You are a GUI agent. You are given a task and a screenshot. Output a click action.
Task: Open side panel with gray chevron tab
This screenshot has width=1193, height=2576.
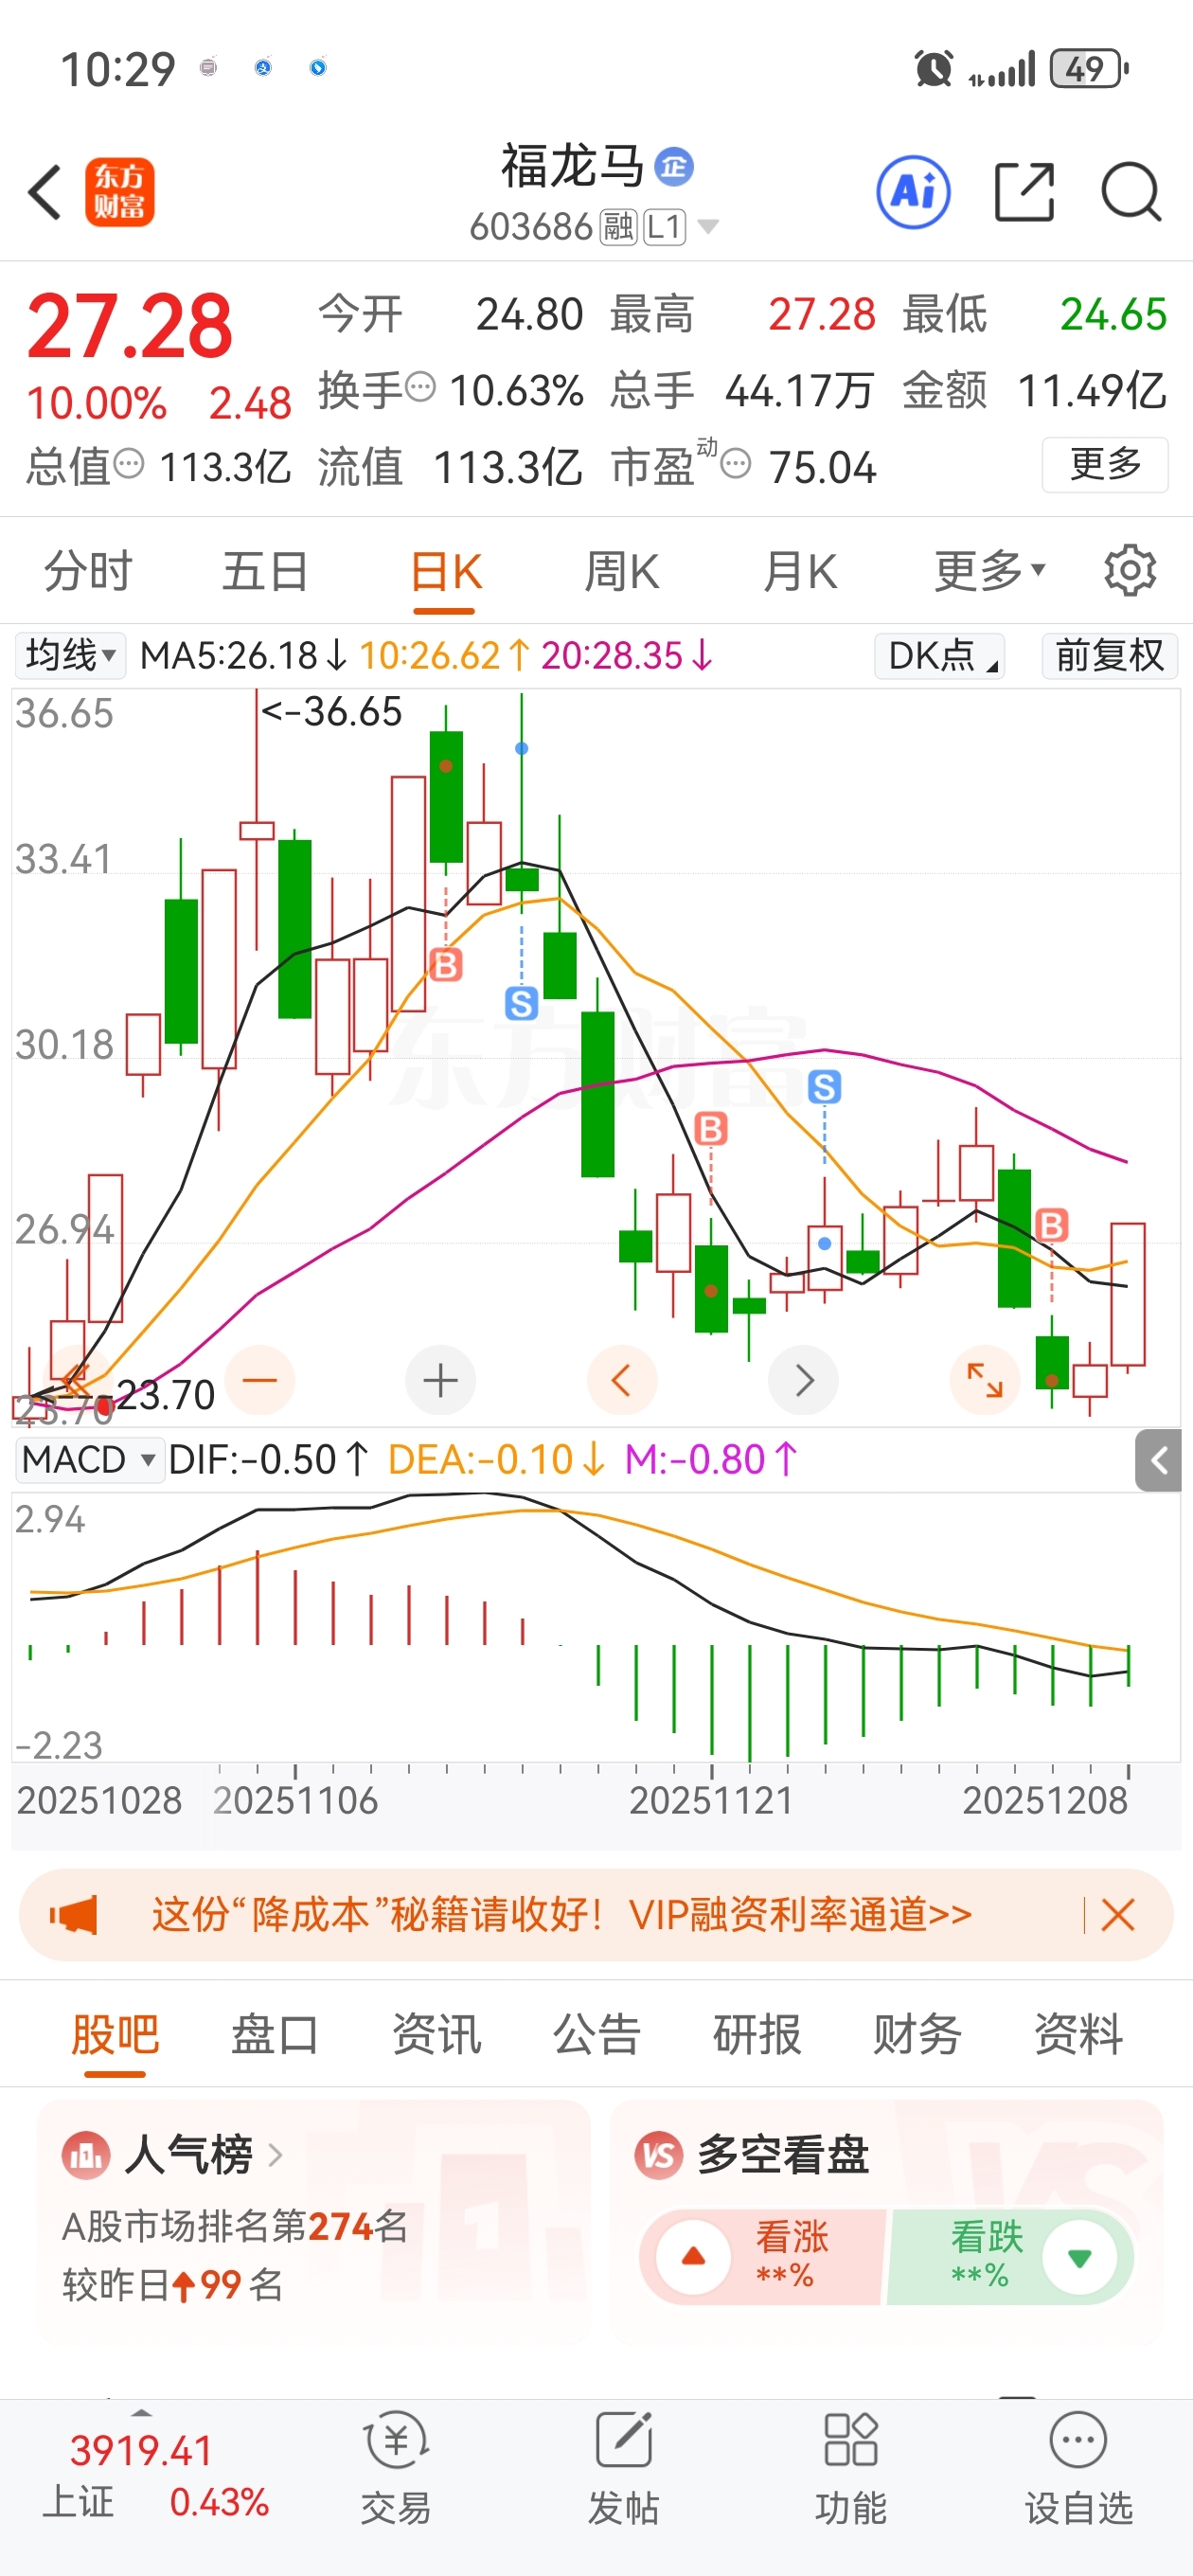click(1159, 1461)
